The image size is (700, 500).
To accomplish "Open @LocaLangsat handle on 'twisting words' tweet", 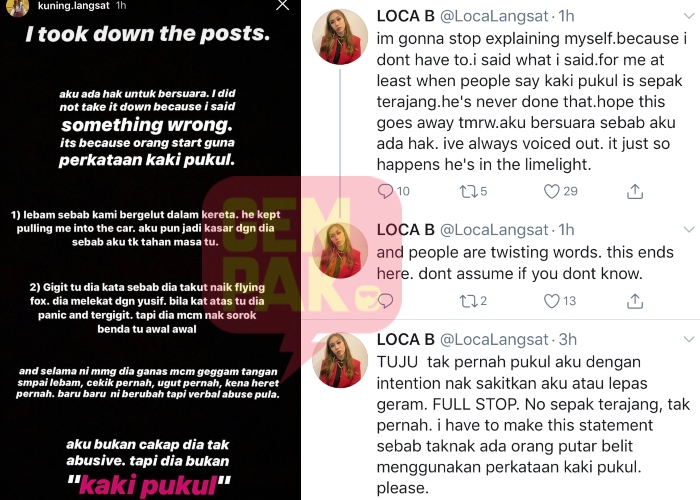I will click(494, 229).
